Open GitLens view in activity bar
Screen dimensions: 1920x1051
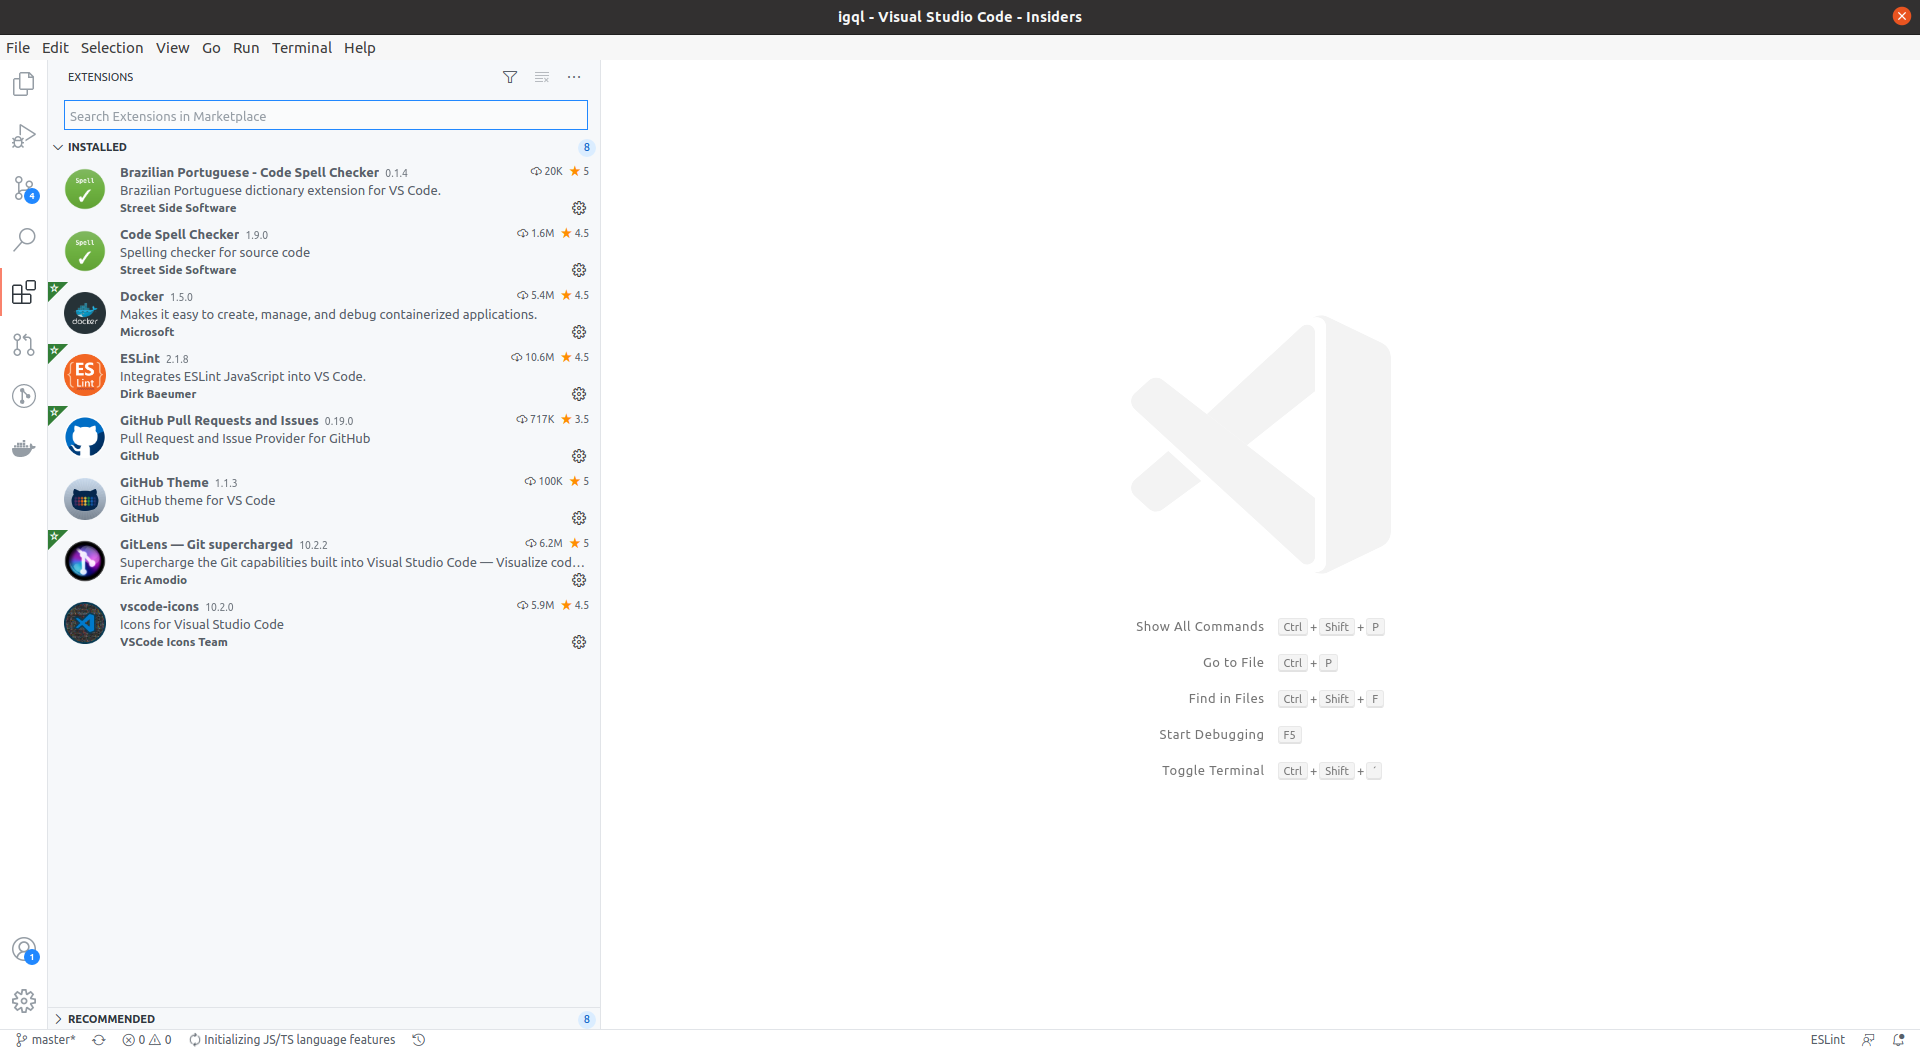pyautogui.click(x=24, y=396)
